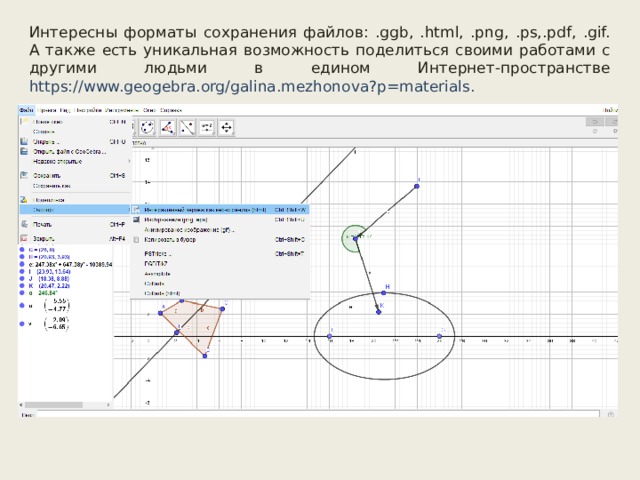The width and height of the screenshot is (640, 480).
Task: Select the circle through points tool
Action: pyautogui.click(x=147, y=128)
